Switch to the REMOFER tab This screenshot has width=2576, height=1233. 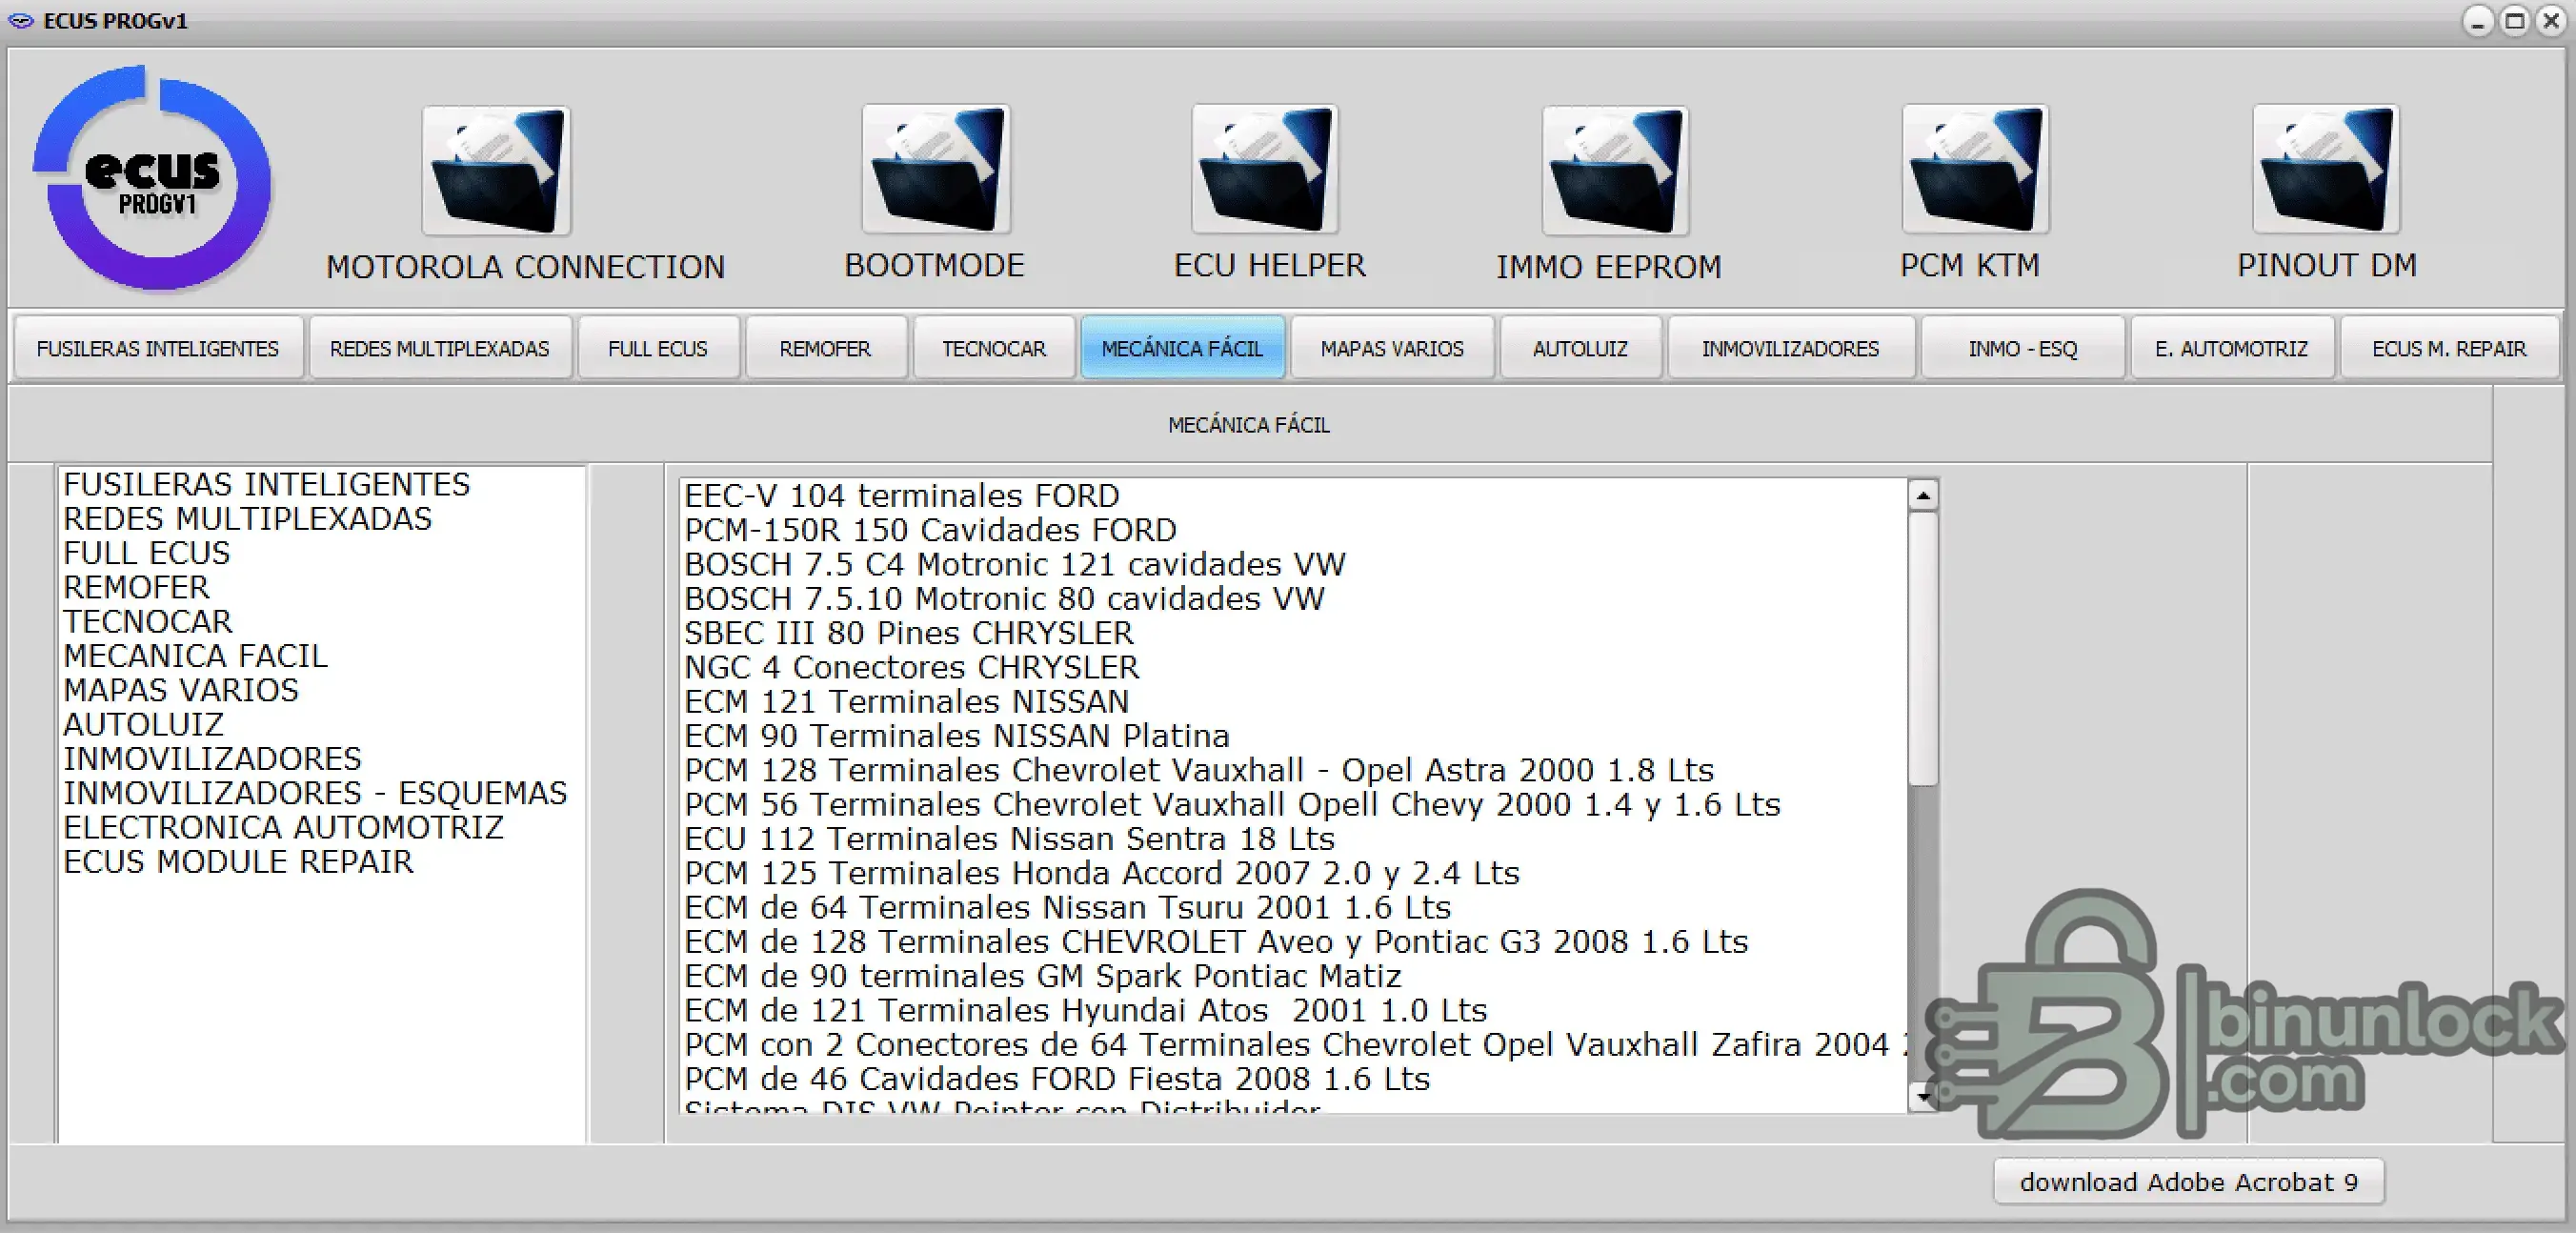pyautogui.click(x=825, y=348)
